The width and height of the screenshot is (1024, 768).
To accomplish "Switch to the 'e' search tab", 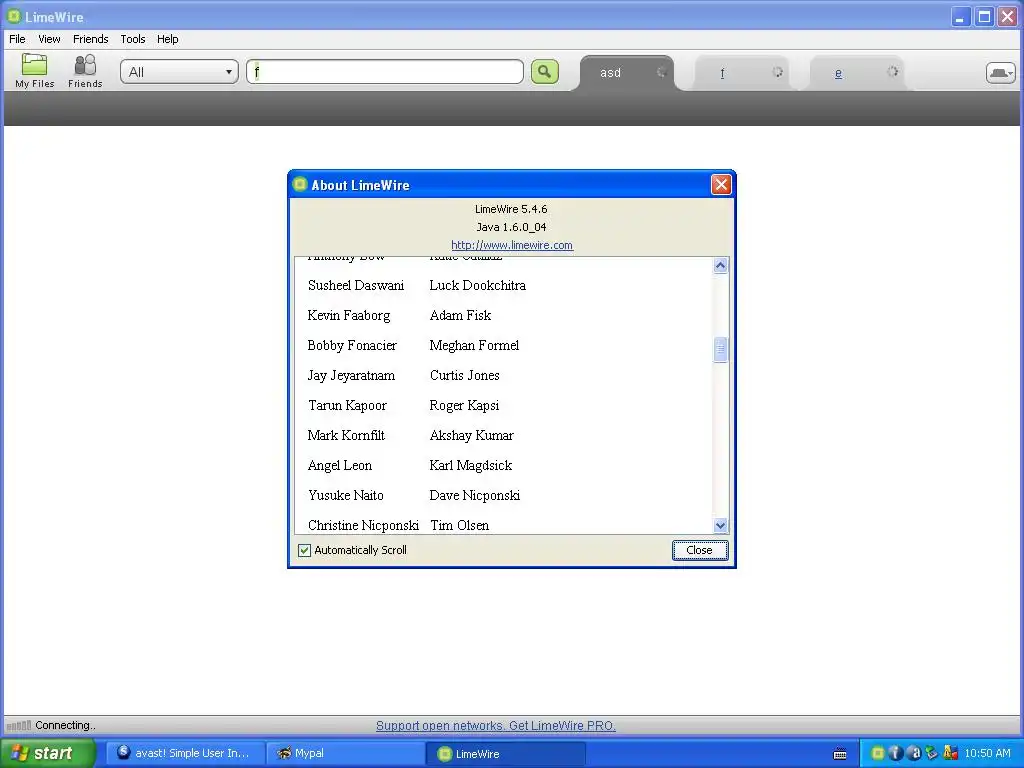I will [838, 73].
